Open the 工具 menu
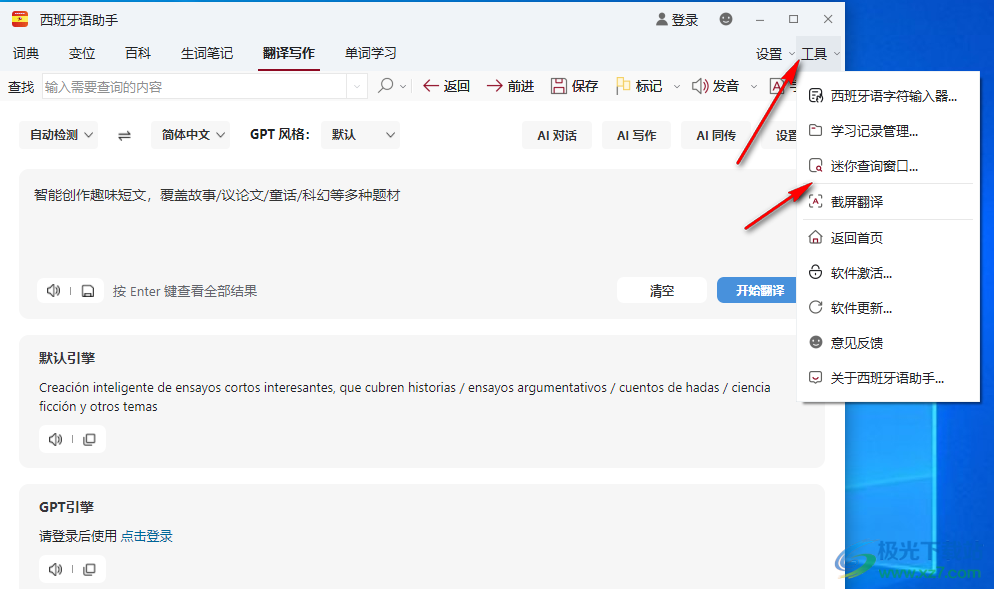This screenshot has height=589, width=994. point(820,54)
